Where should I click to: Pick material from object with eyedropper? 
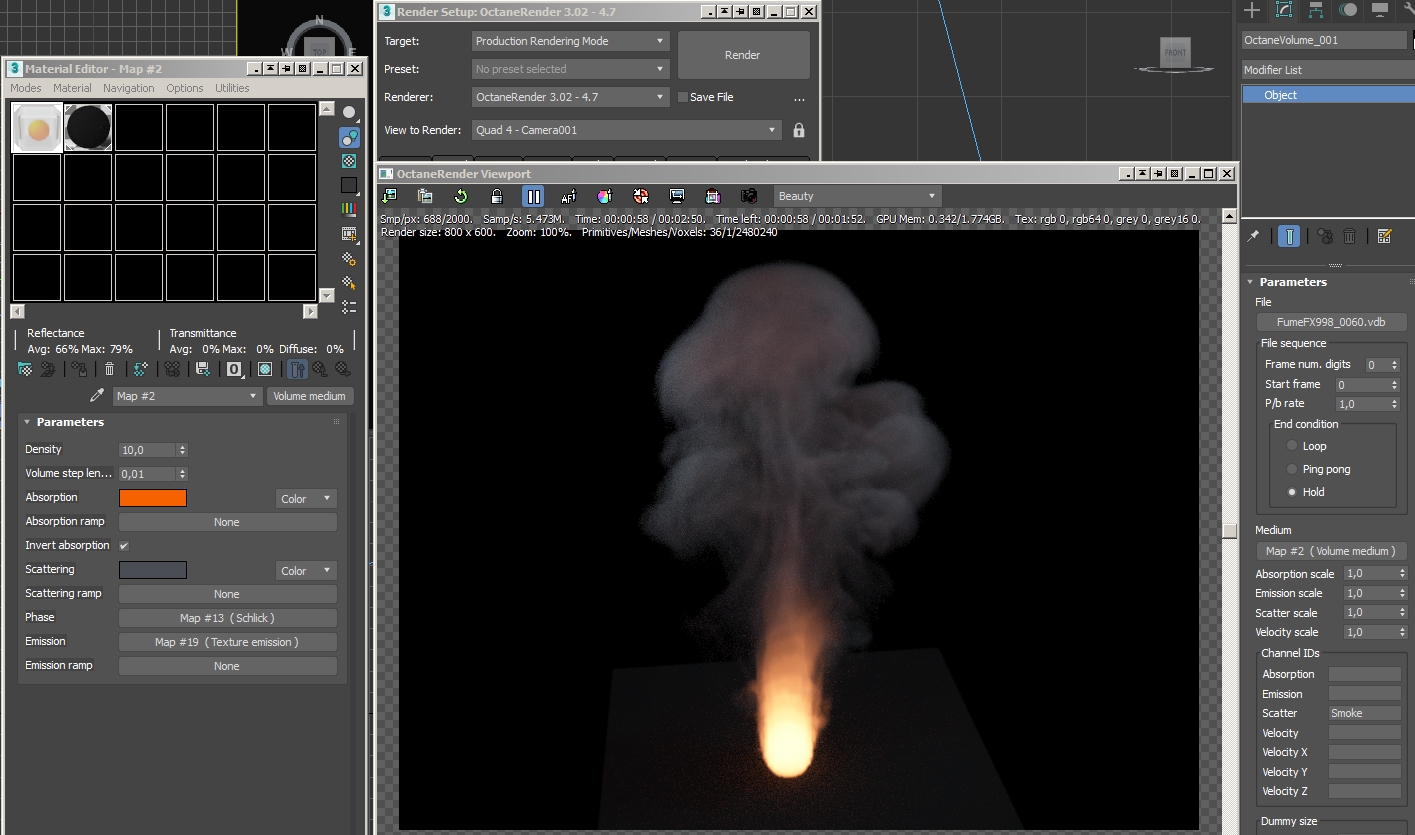coord(97,396)
